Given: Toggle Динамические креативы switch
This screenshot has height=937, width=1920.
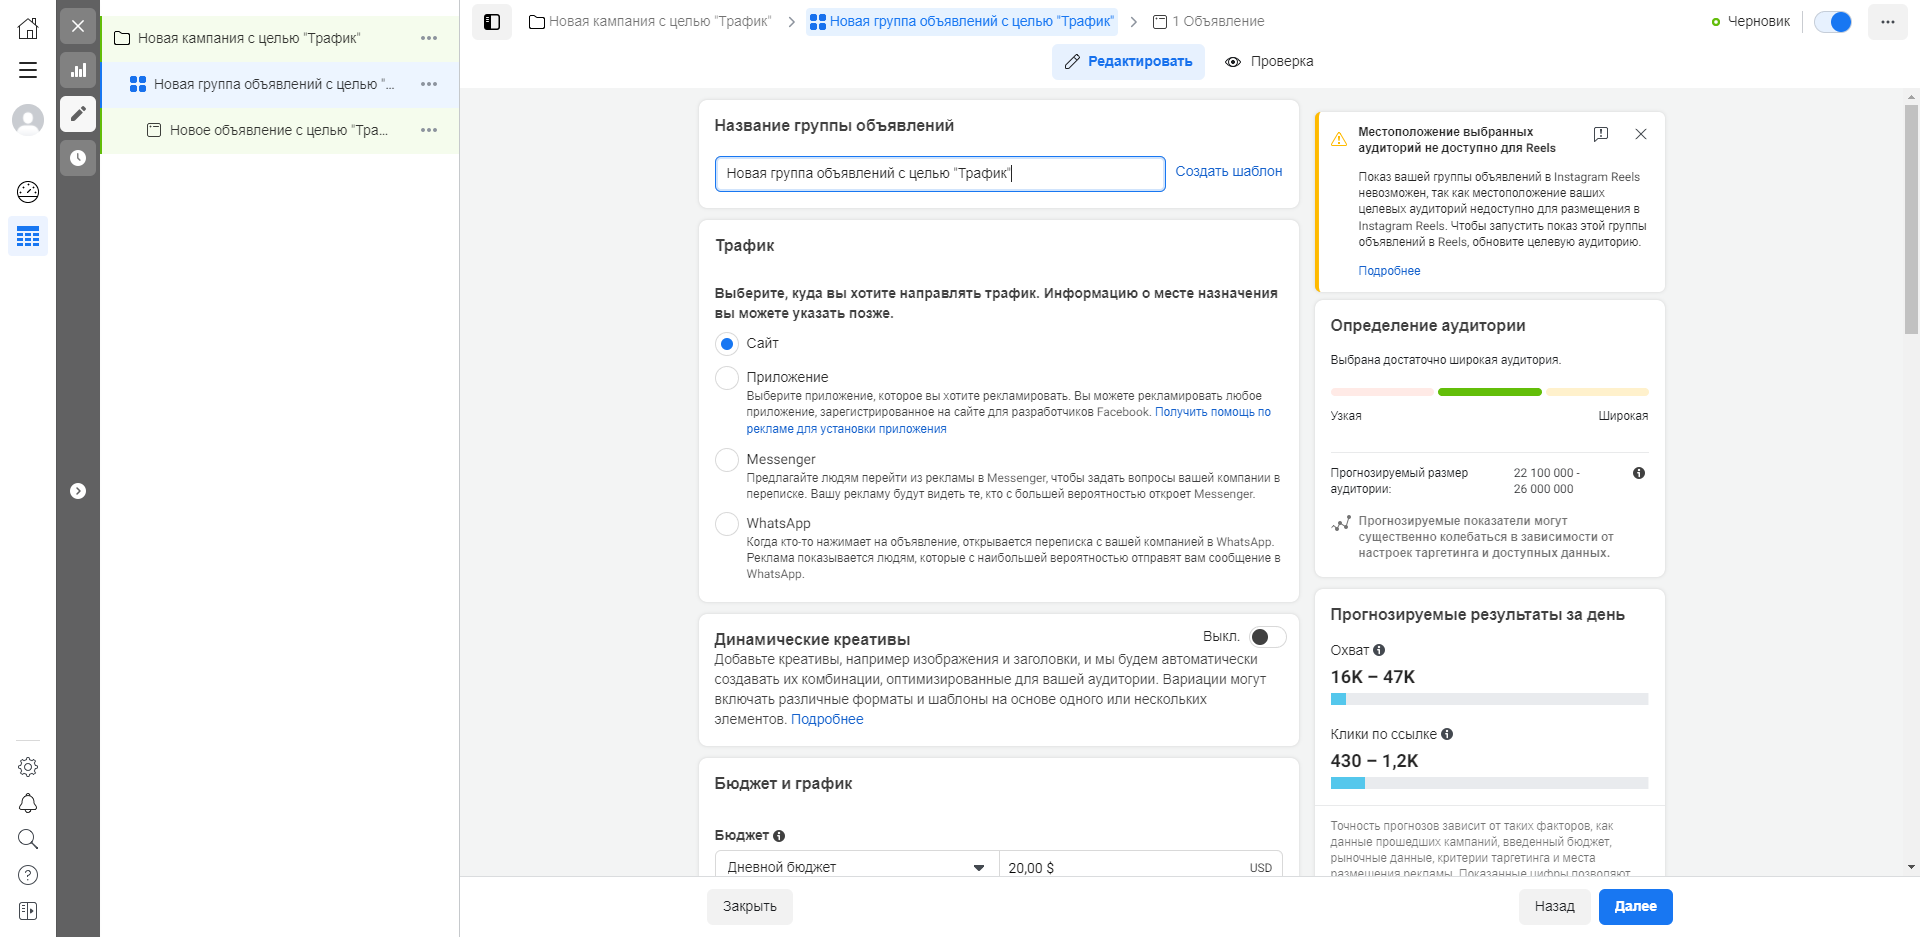Looking at the screenshot, I should click(1267, 637).
